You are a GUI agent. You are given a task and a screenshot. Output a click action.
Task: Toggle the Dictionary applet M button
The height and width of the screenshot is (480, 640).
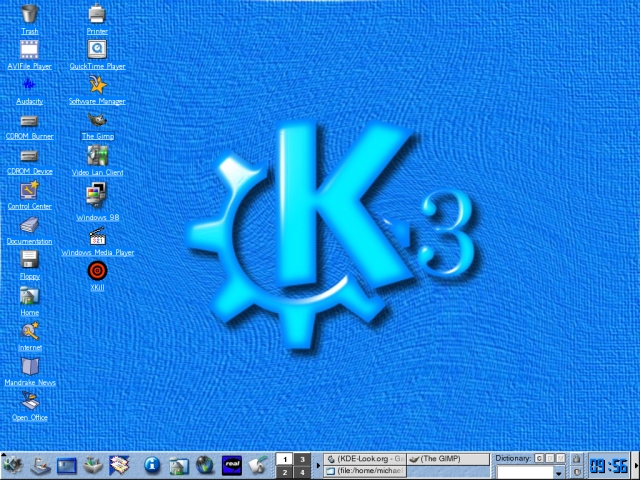click(x=561, y=458)
